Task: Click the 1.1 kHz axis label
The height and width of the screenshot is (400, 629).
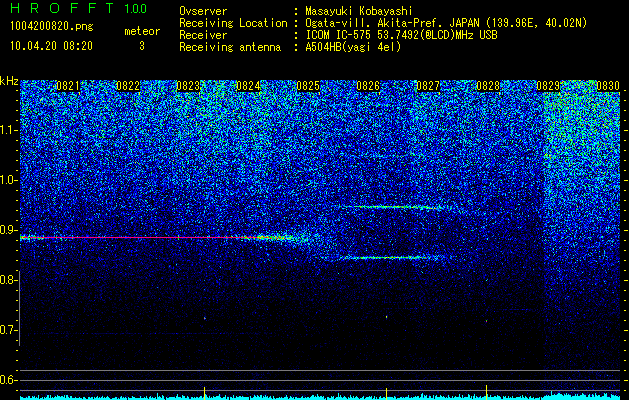Action: 9,130
